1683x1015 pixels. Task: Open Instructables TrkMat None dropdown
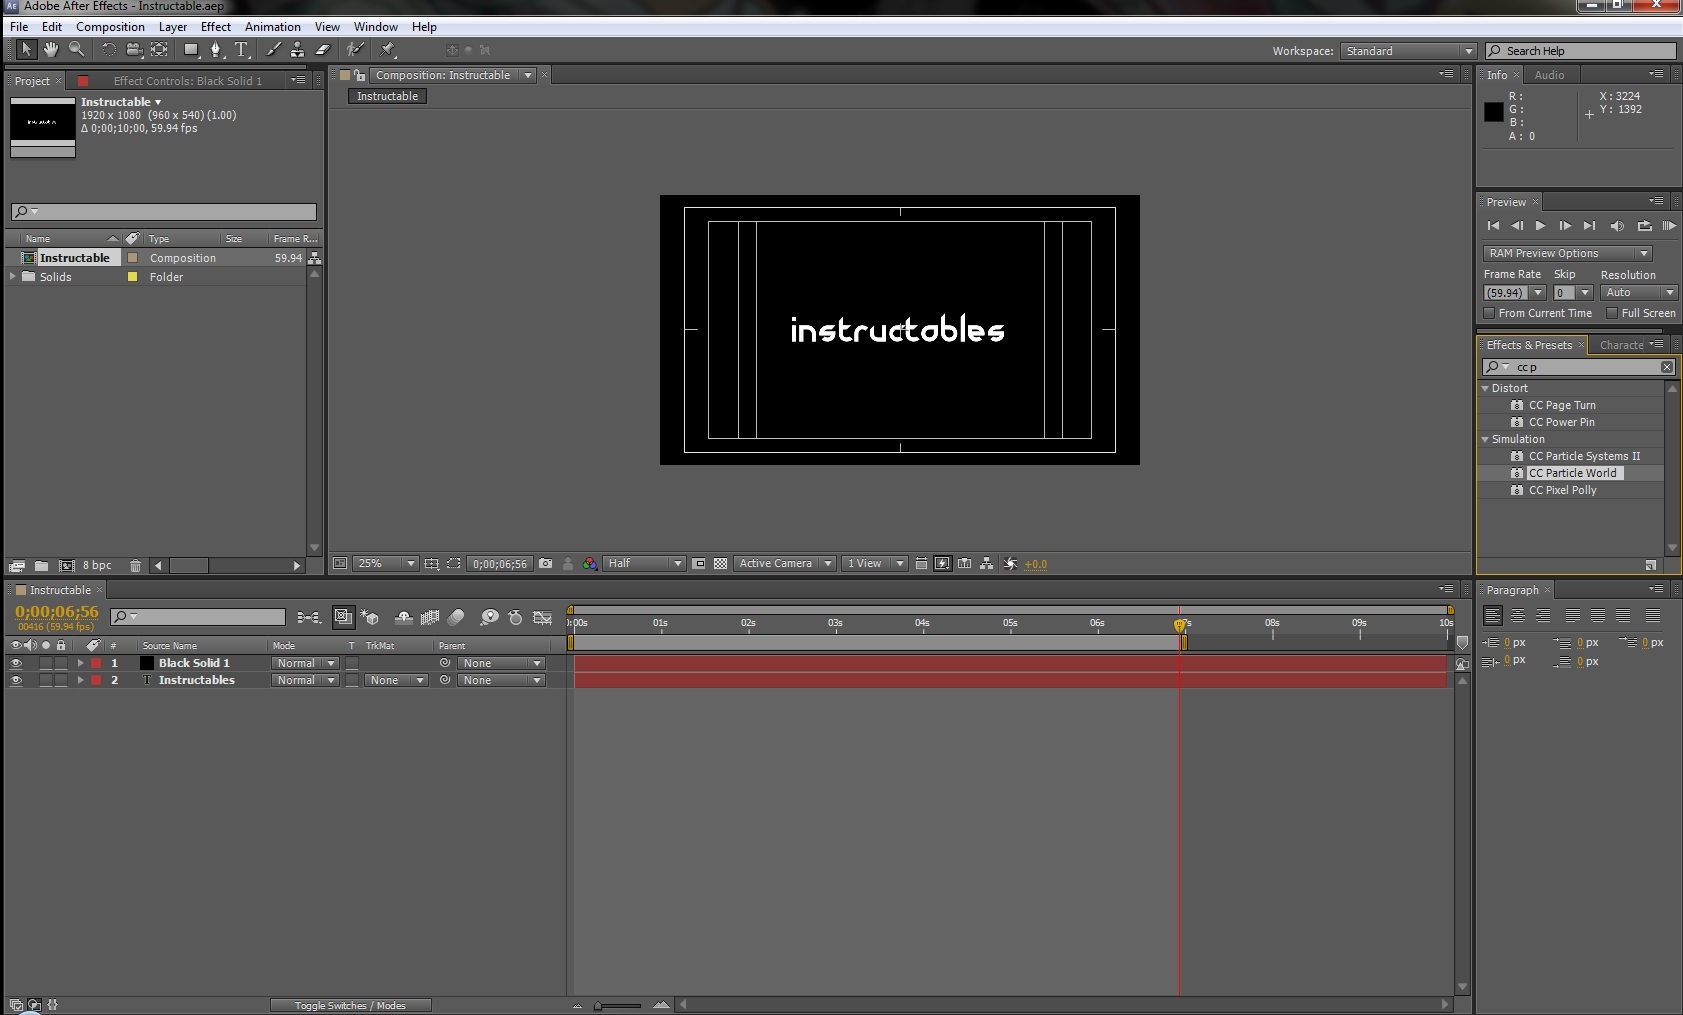pos(396,680)
